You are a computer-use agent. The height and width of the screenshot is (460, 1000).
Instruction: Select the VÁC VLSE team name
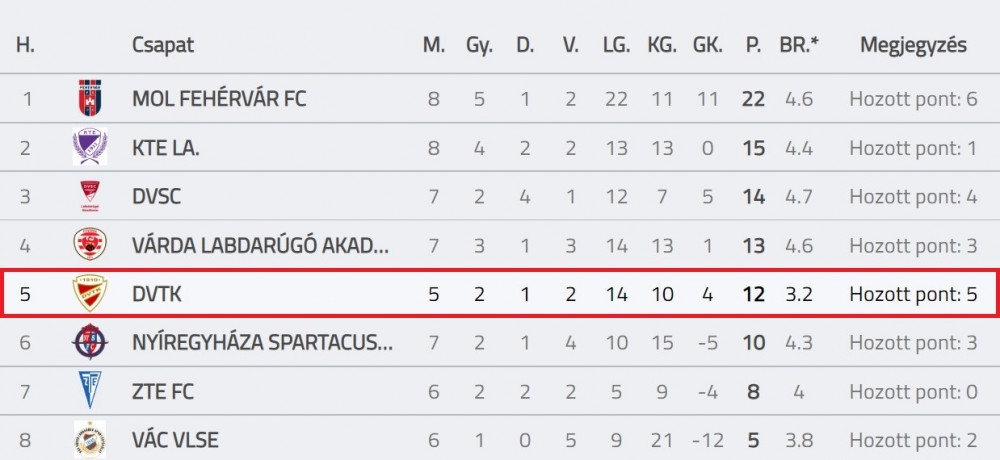coord(175,440)
